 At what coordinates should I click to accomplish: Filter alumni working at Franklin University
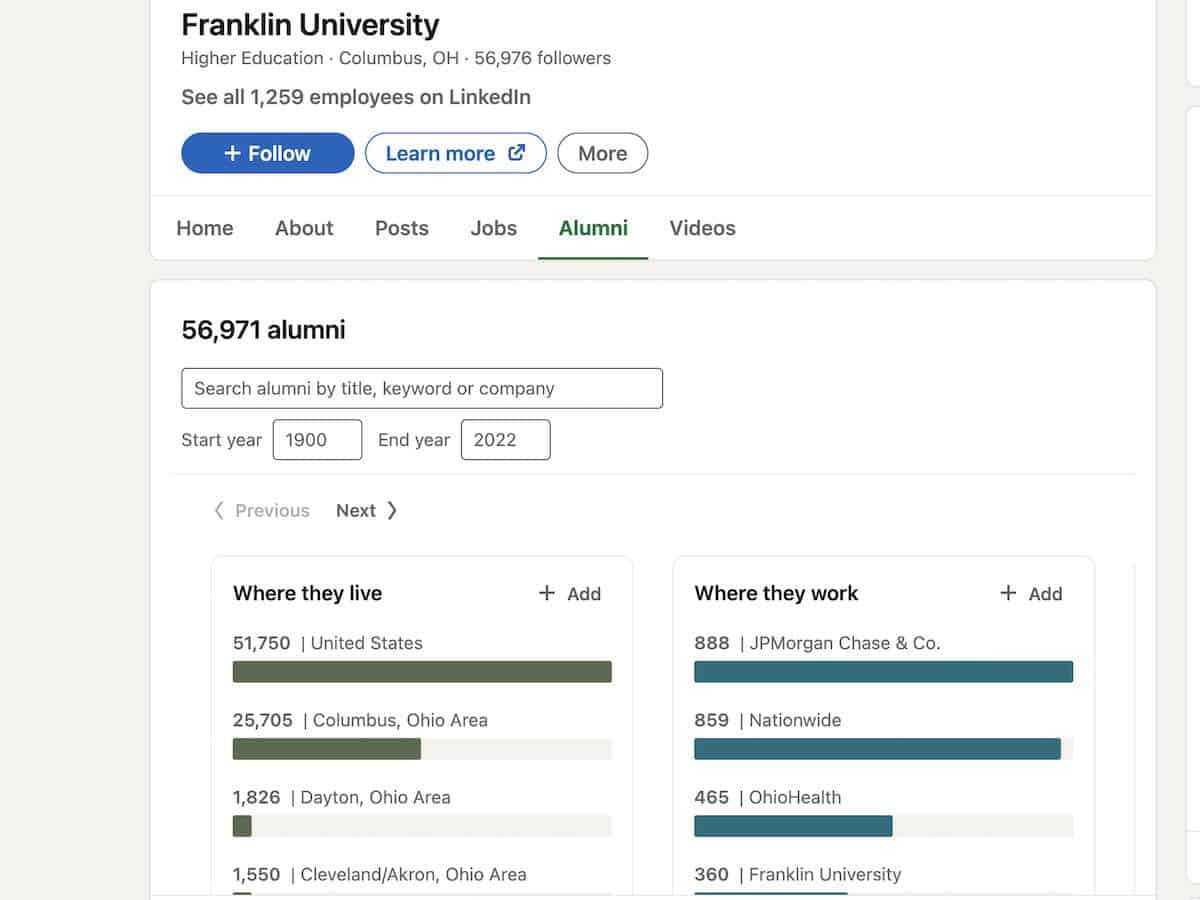(x=798, y=874)
